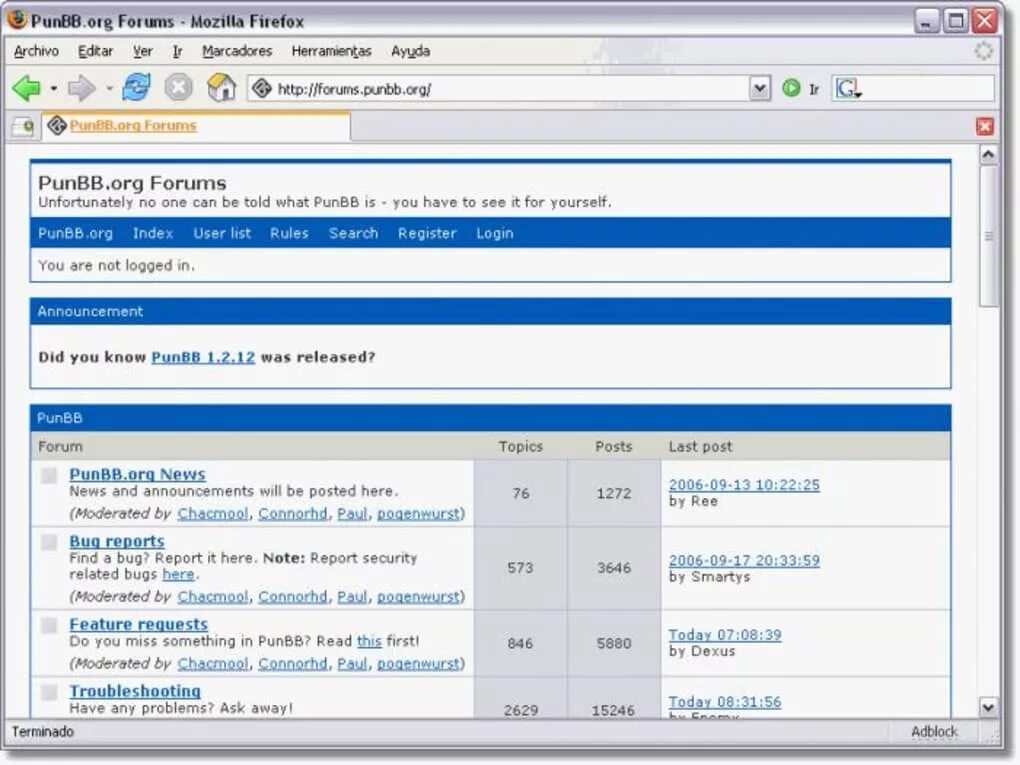Open the Forward button history dropdown arrow

(109, 88)
